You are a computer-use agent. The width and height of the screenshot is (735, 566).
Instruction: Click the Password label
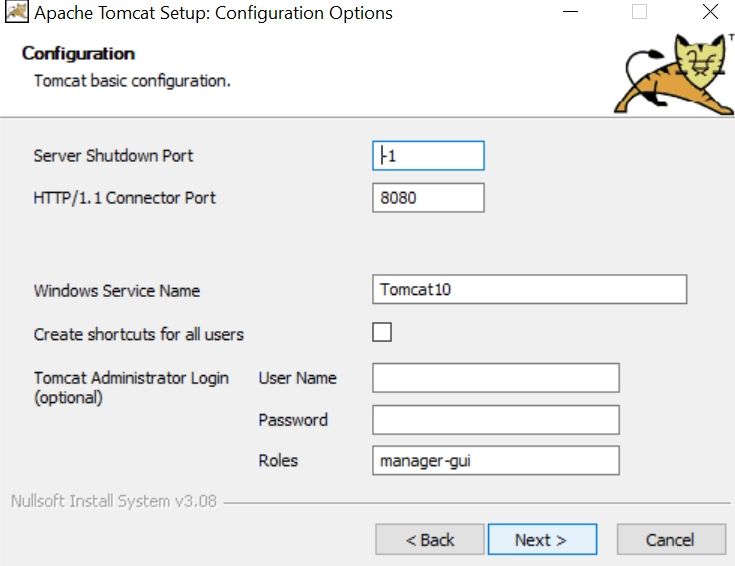[x=293, y=420]
